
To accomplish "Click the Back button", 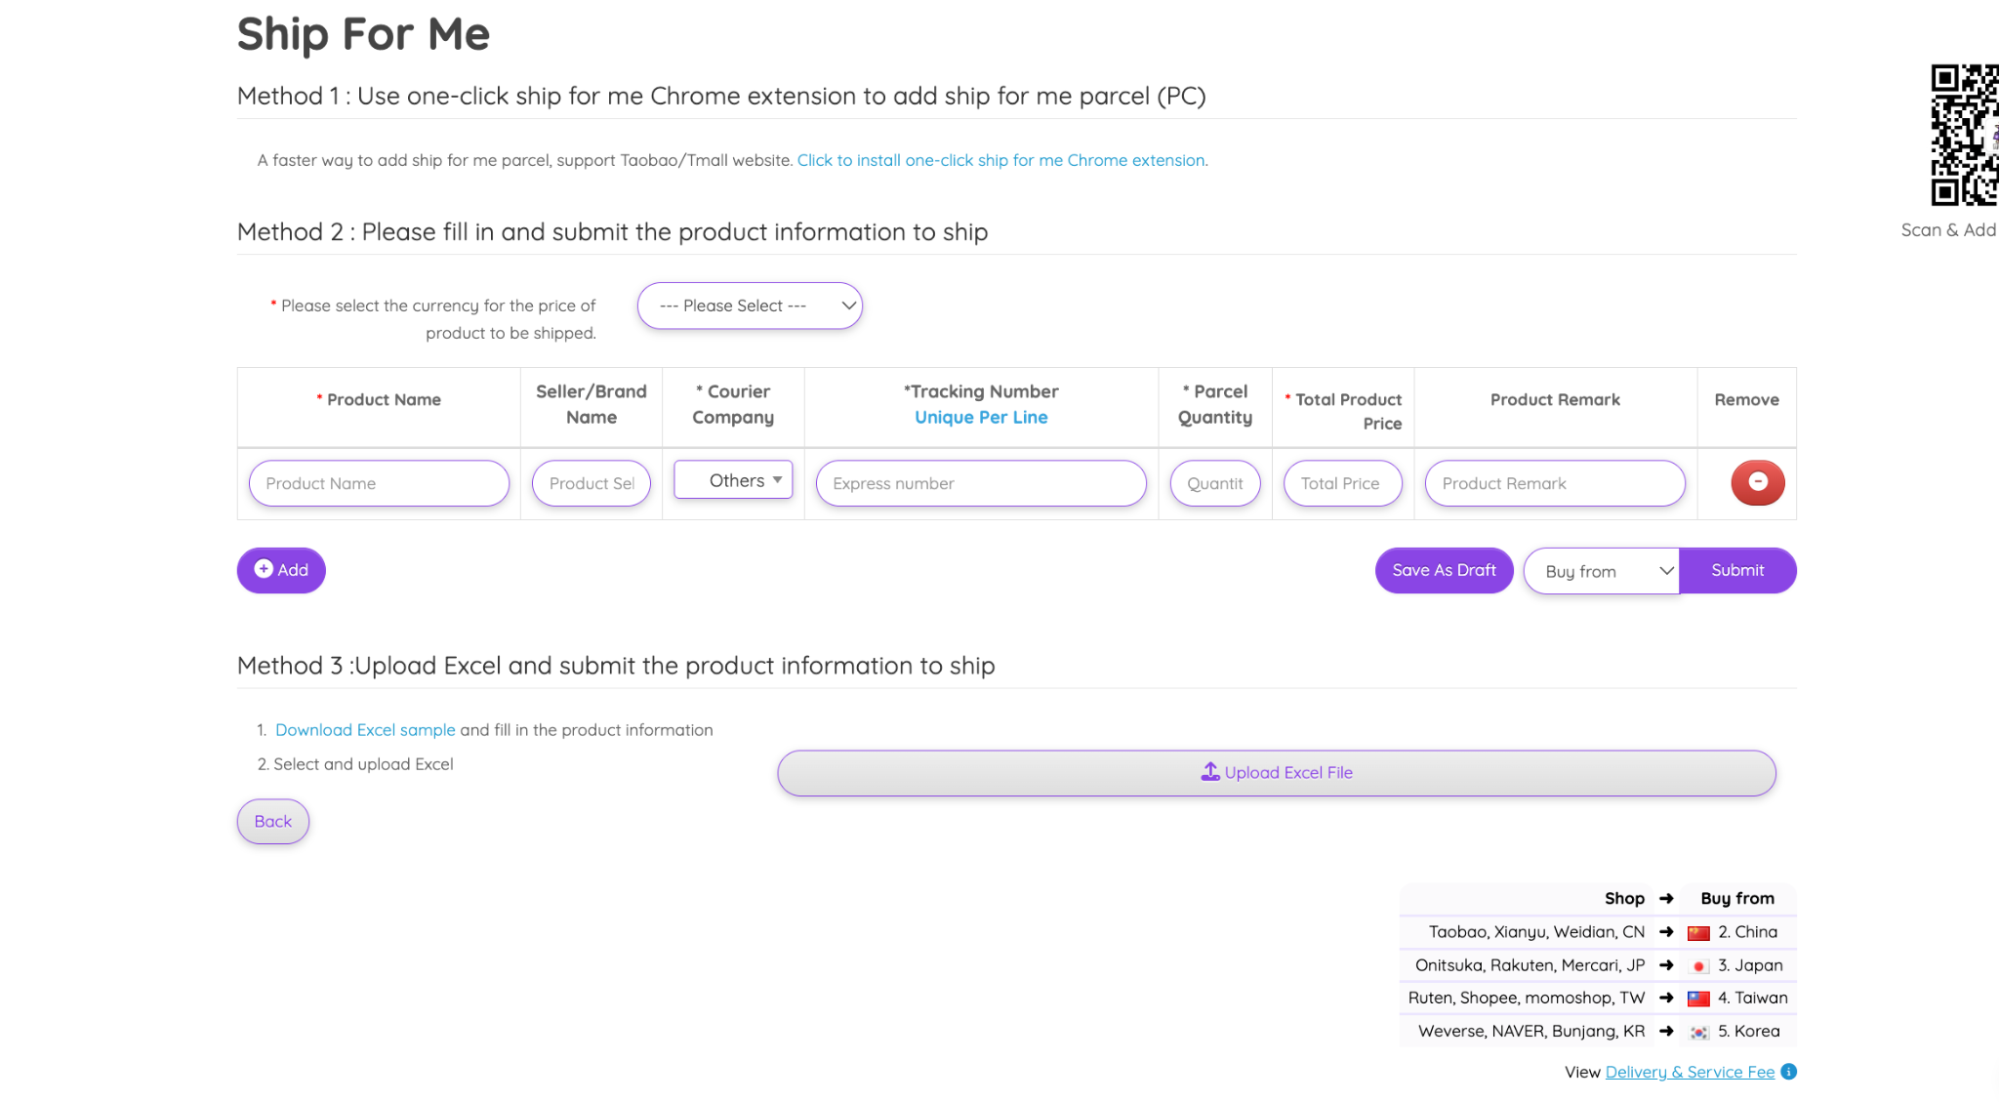I will coord(273,821).
